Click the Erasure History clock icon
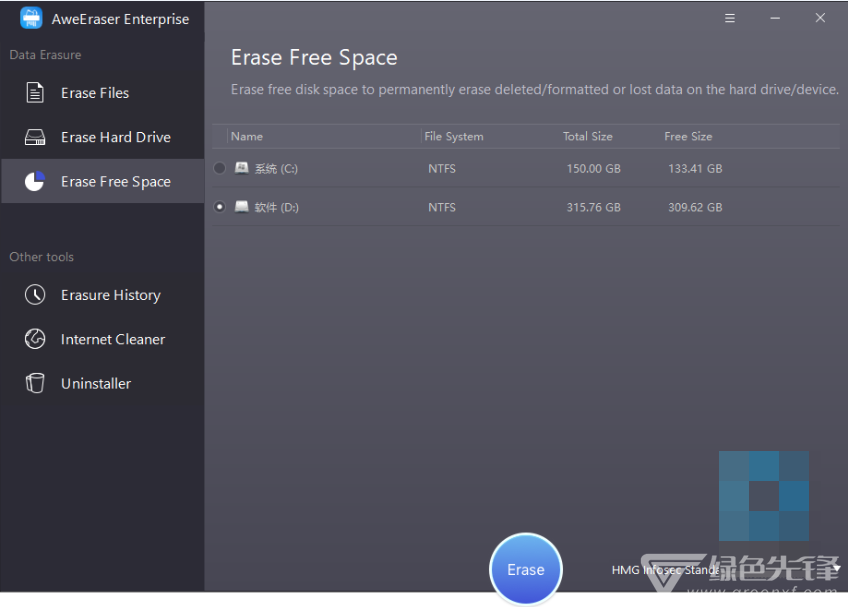848x607 pixels. [x=35, y=295]
